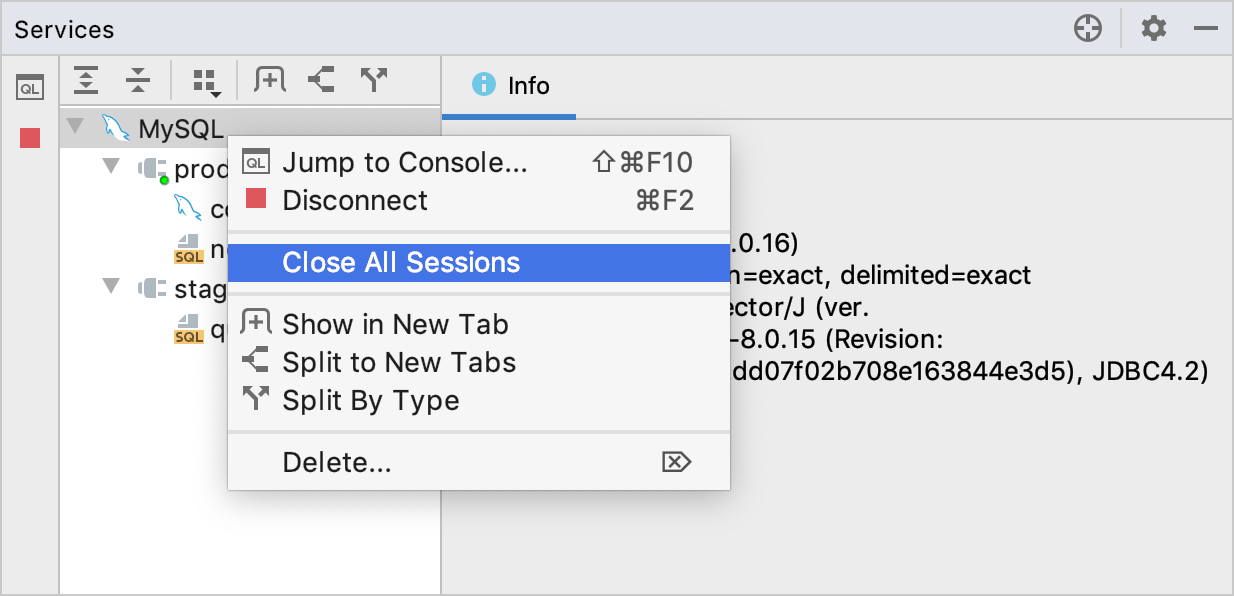Click Open Each in New Tab toolbar icon
Image resolution: width=1234 pixels, height=596 pixels.
point(321,80)
